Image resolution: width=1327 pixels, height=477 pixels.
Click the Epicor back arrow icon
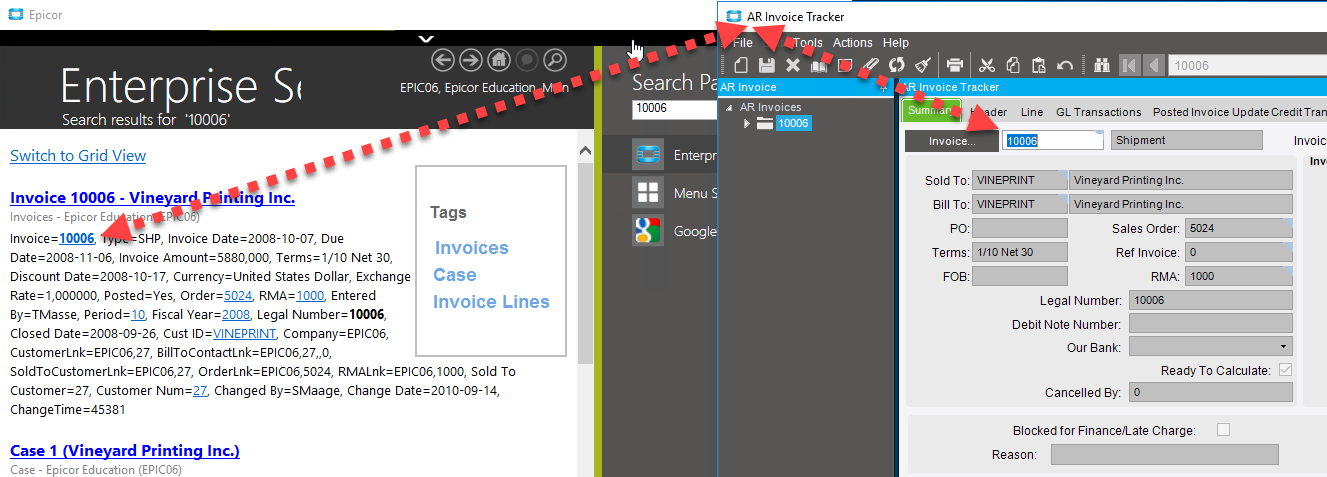click(443, 60)
